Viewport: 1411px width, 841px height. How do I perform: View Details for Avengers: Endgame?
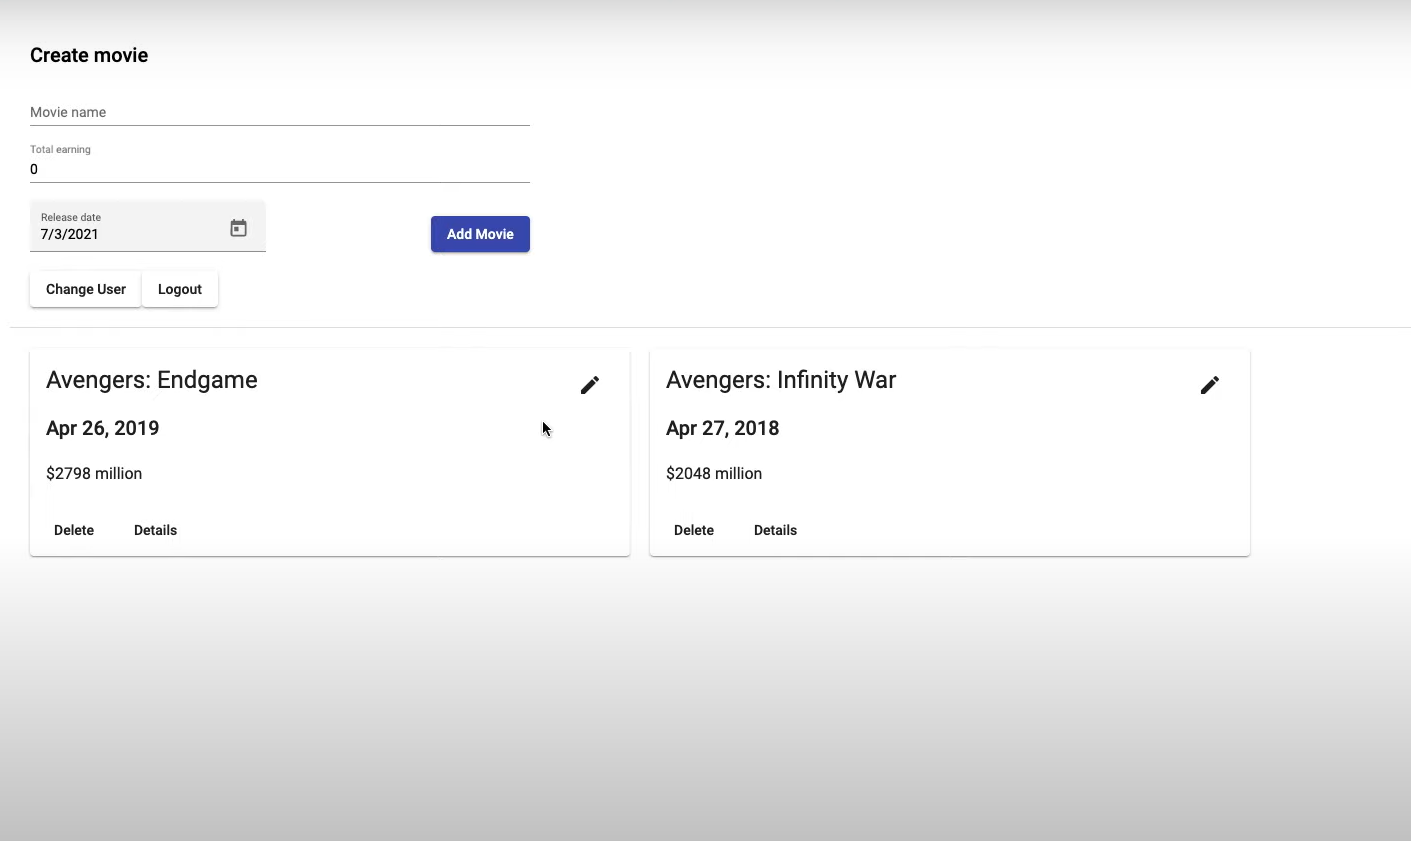(x=155, y=530)
